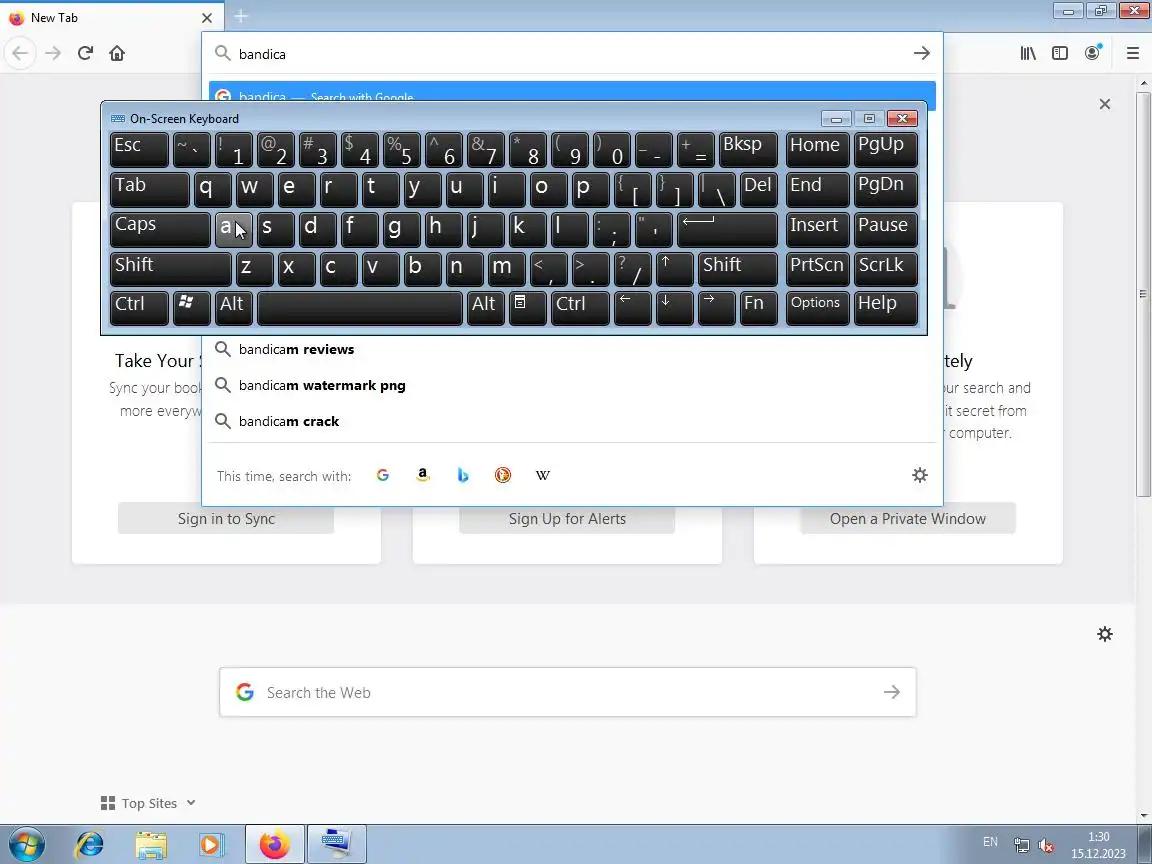Toggle the left Alt key
Viewport: 1152px width, 864px height.
pyautogui.click(x=234, y=308)
